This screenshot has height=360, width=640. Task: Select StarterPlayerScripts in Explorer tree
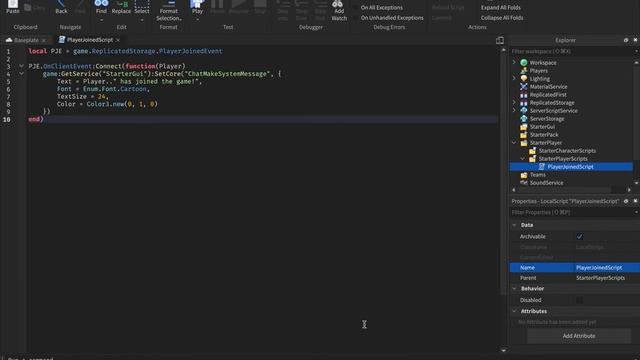pos(563,158)
